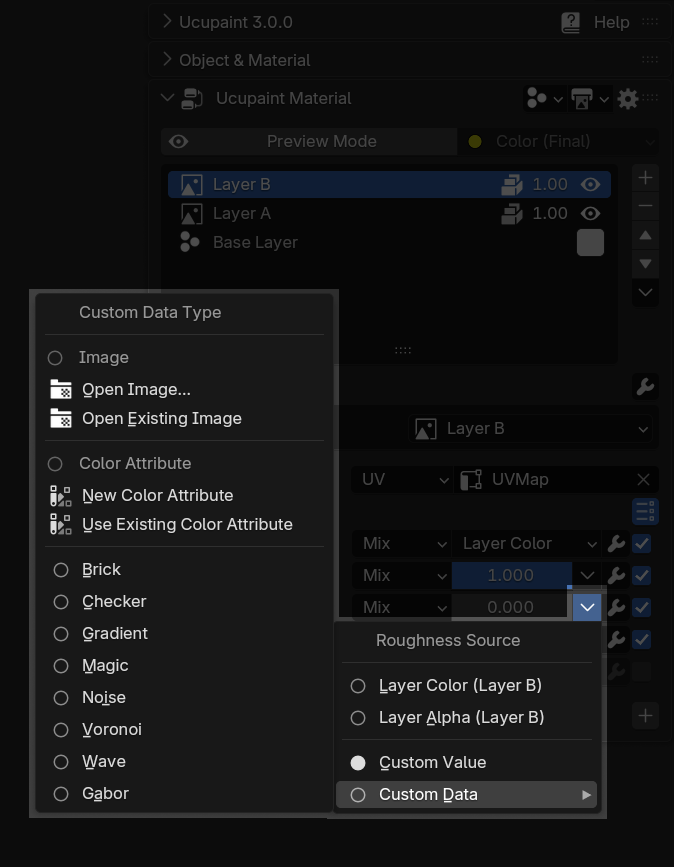Click the Open Image folder icon
The width and height of the screenshot is (674, 867).
(61, 389)
